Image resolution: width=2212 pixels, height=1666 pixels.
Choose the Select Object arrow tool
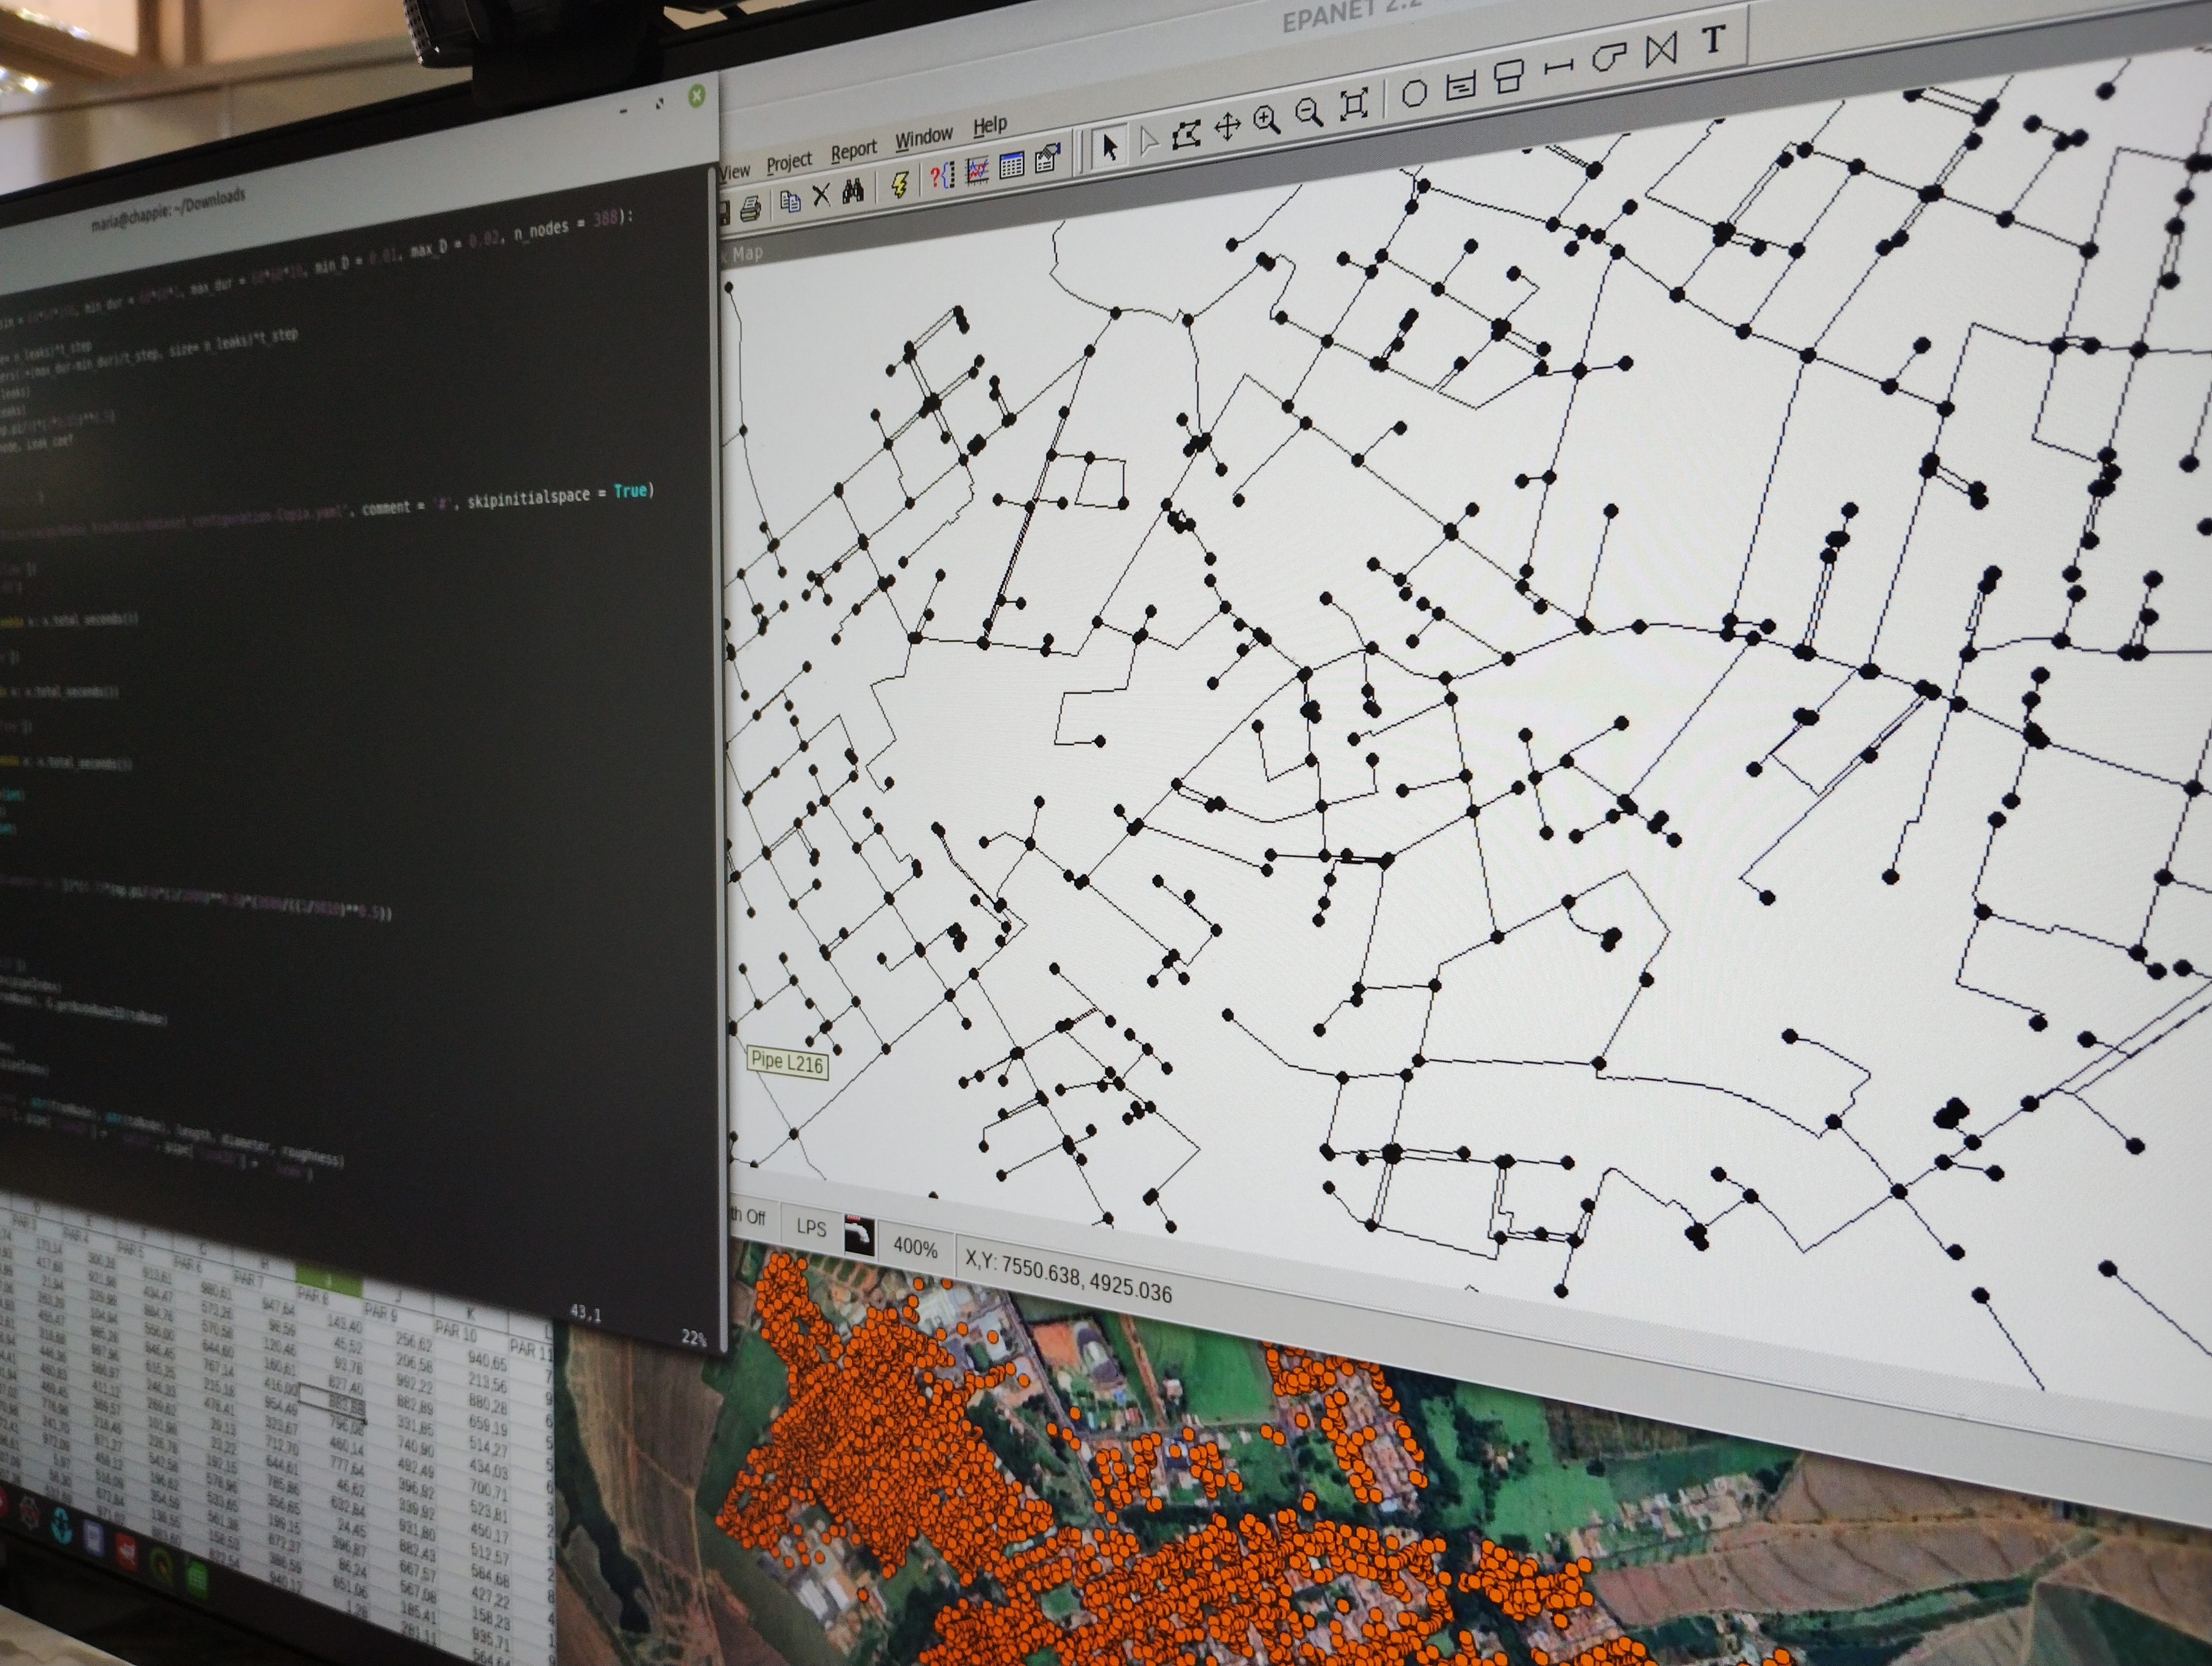(x=1109, y=147)
